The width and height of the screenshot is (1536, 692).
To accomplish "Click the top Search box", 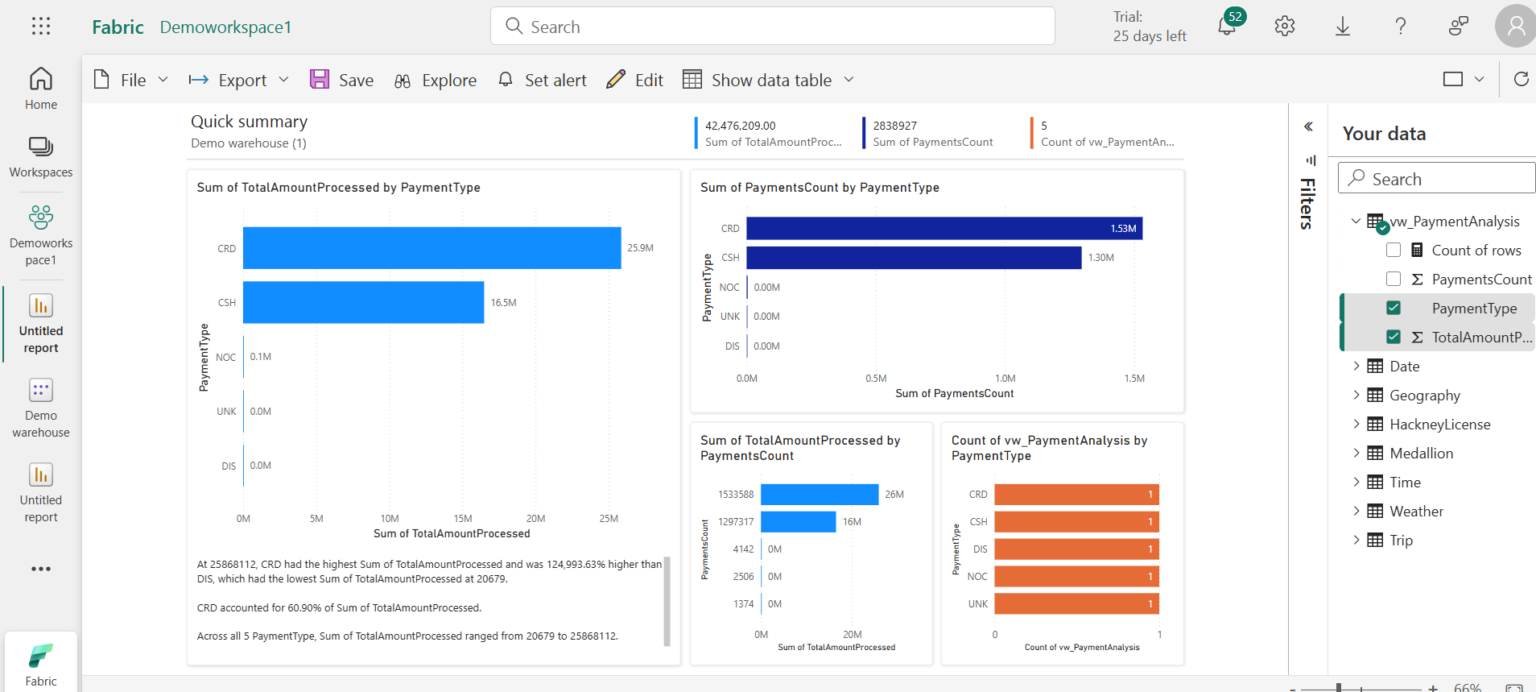I will tap(772, 26).
